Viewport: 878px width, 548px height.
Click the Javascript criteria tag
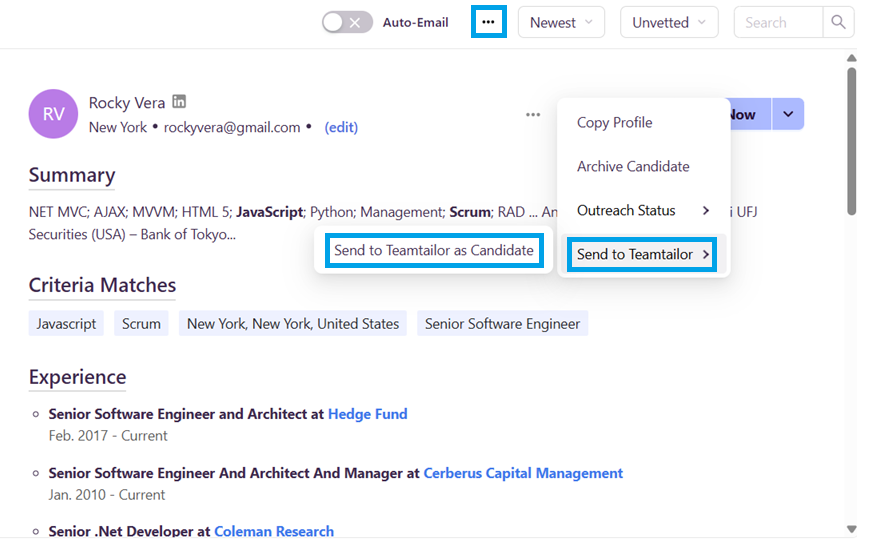[x=66, y=324]
